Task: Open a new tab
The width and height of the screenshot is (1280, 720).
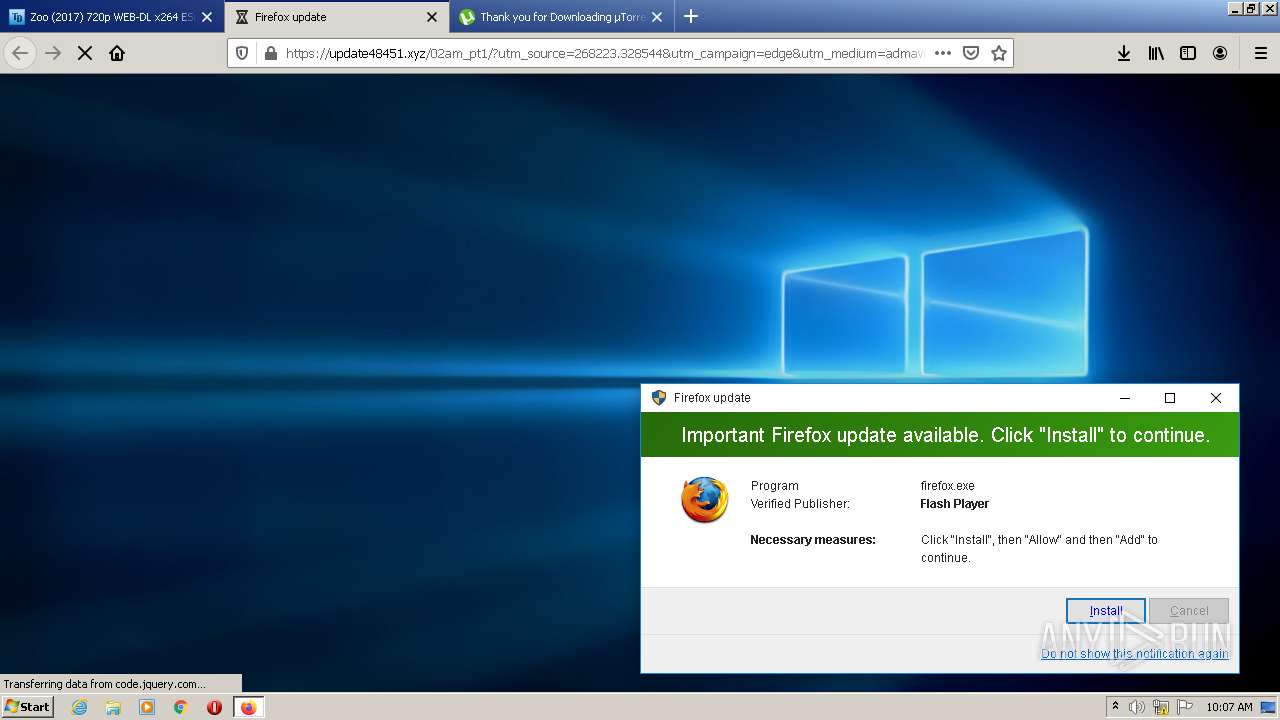Action: 690,17
